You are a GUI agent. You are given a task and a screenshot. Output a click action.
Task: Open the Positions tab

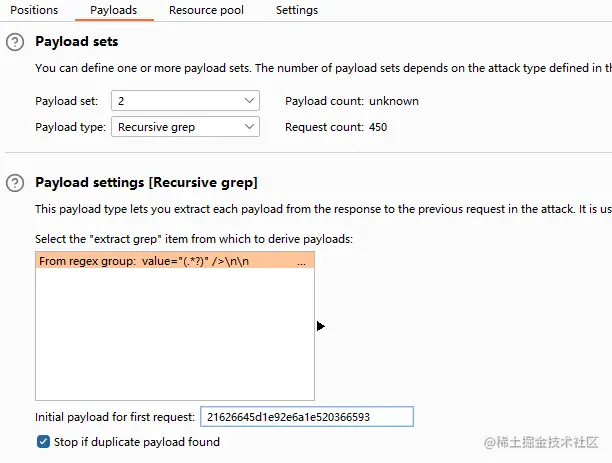34,10
